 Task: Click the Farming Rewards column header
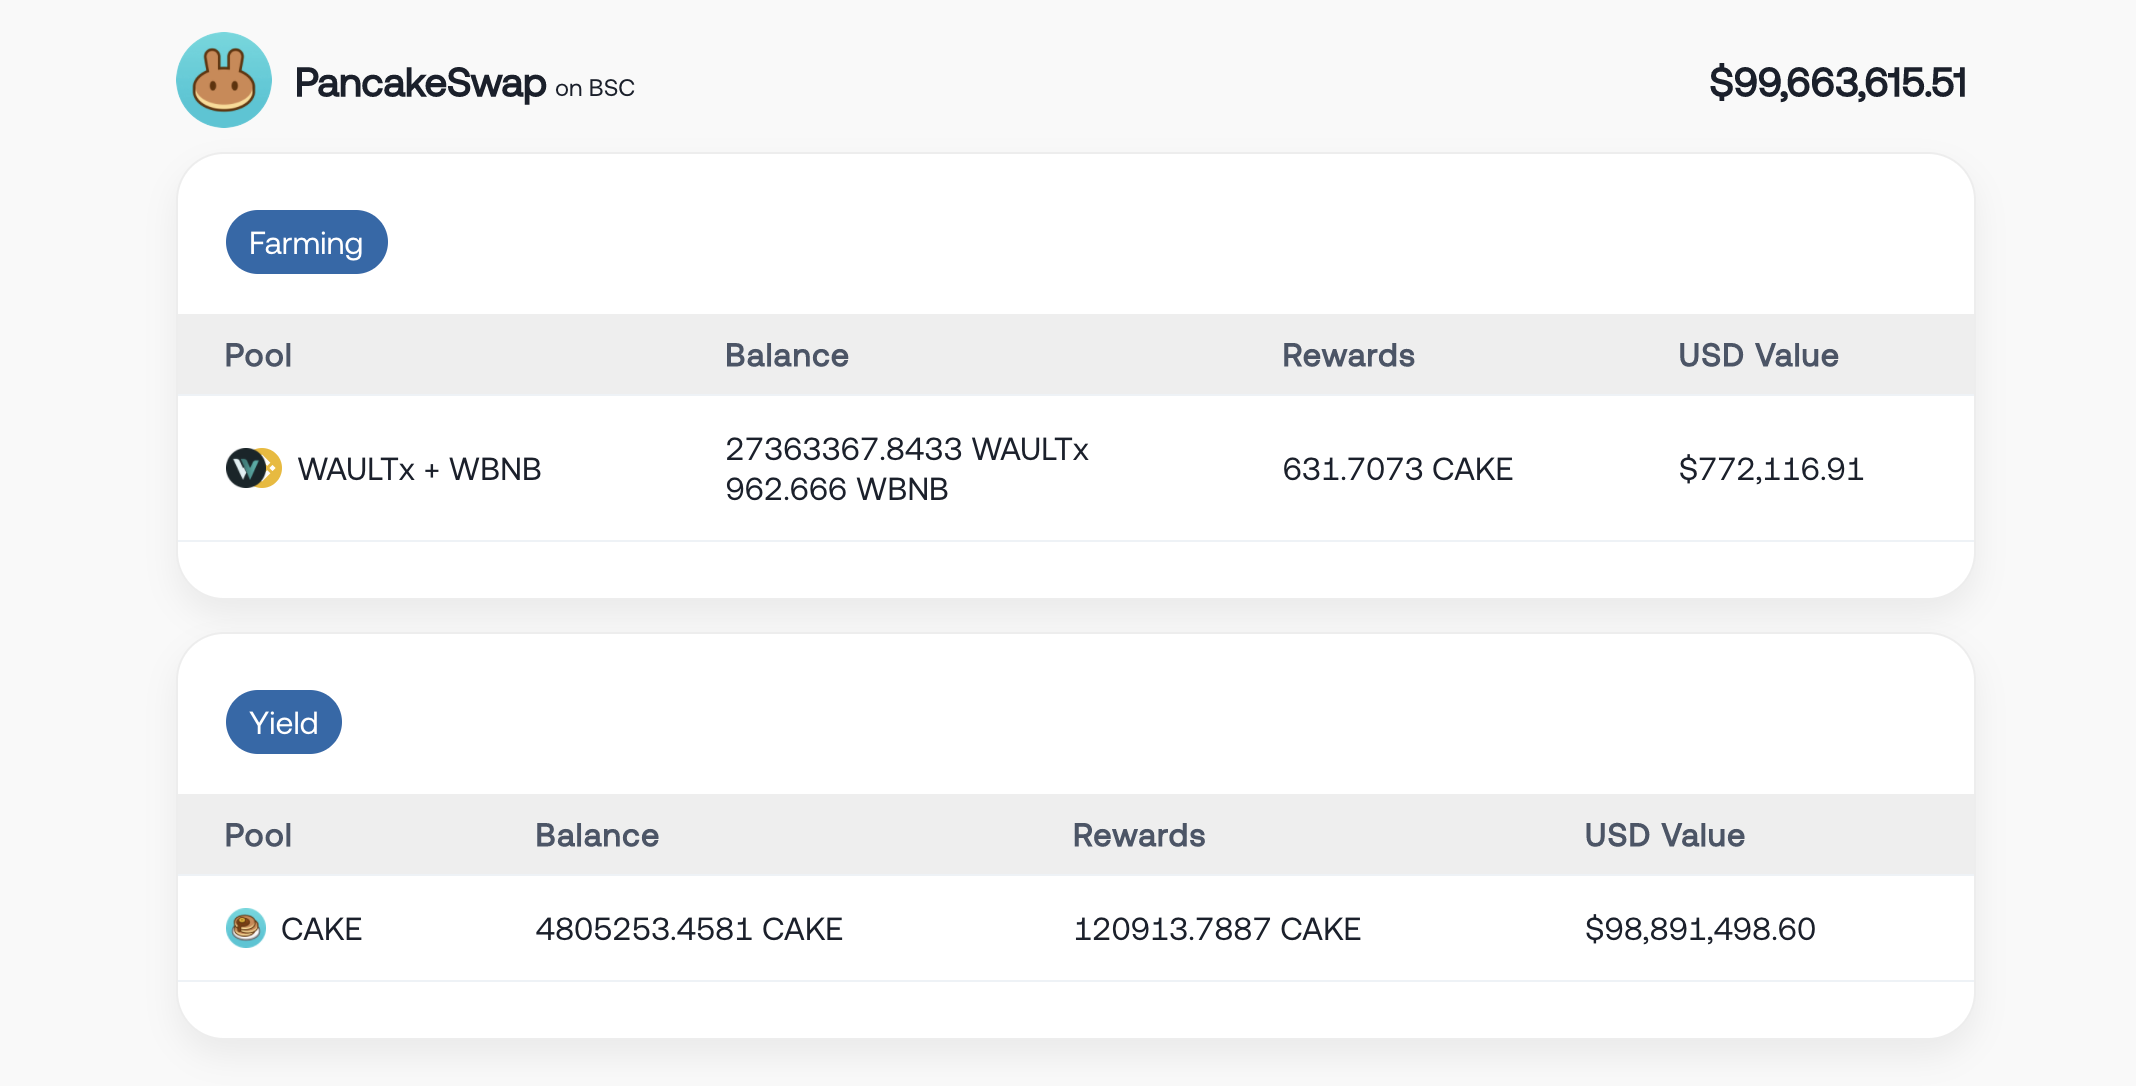(x=1348, y=355)
